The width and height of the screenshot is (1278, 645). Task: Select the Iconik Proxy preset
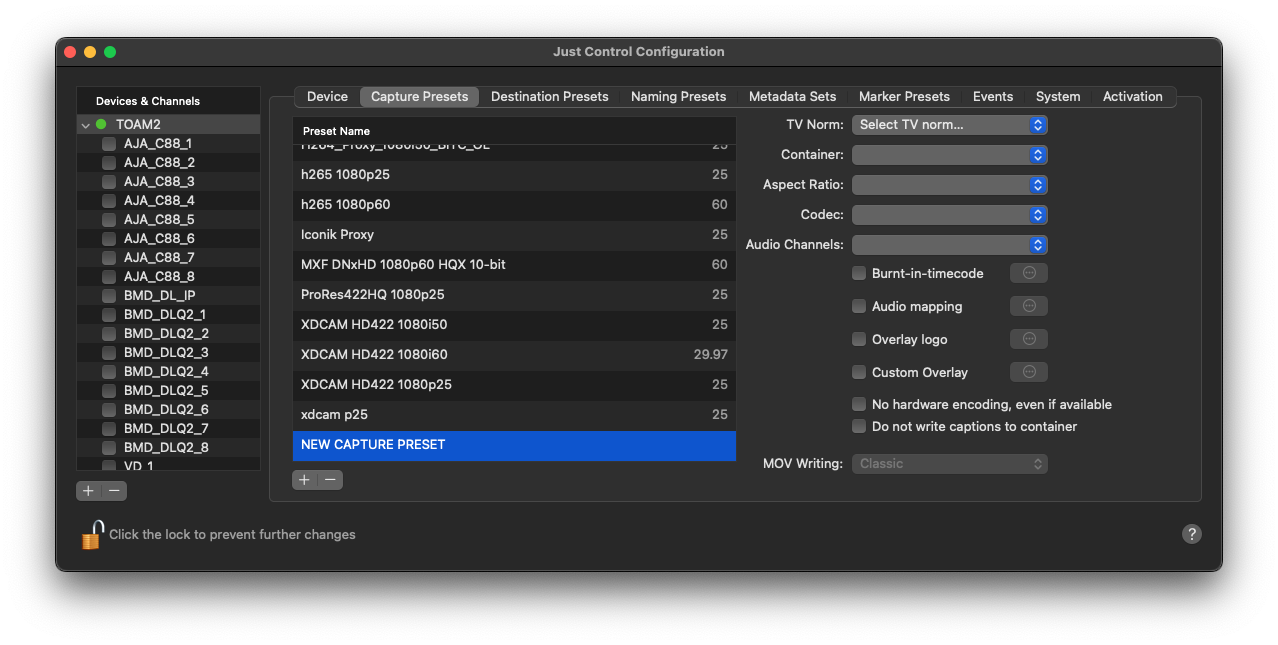point(514,235)
